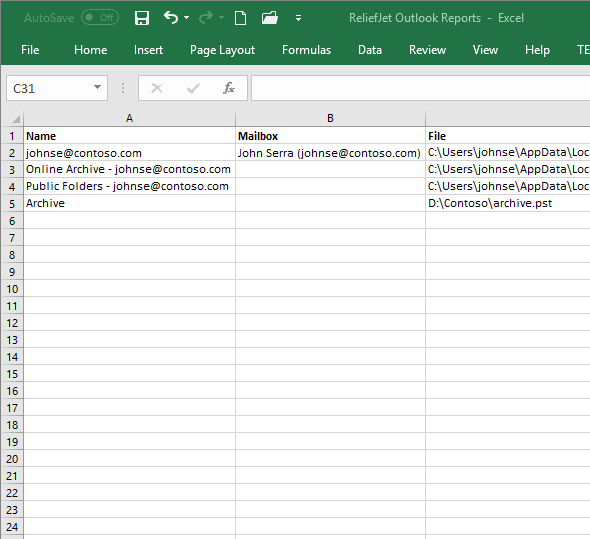Click the Select All corner triangle

coord(15,119)
